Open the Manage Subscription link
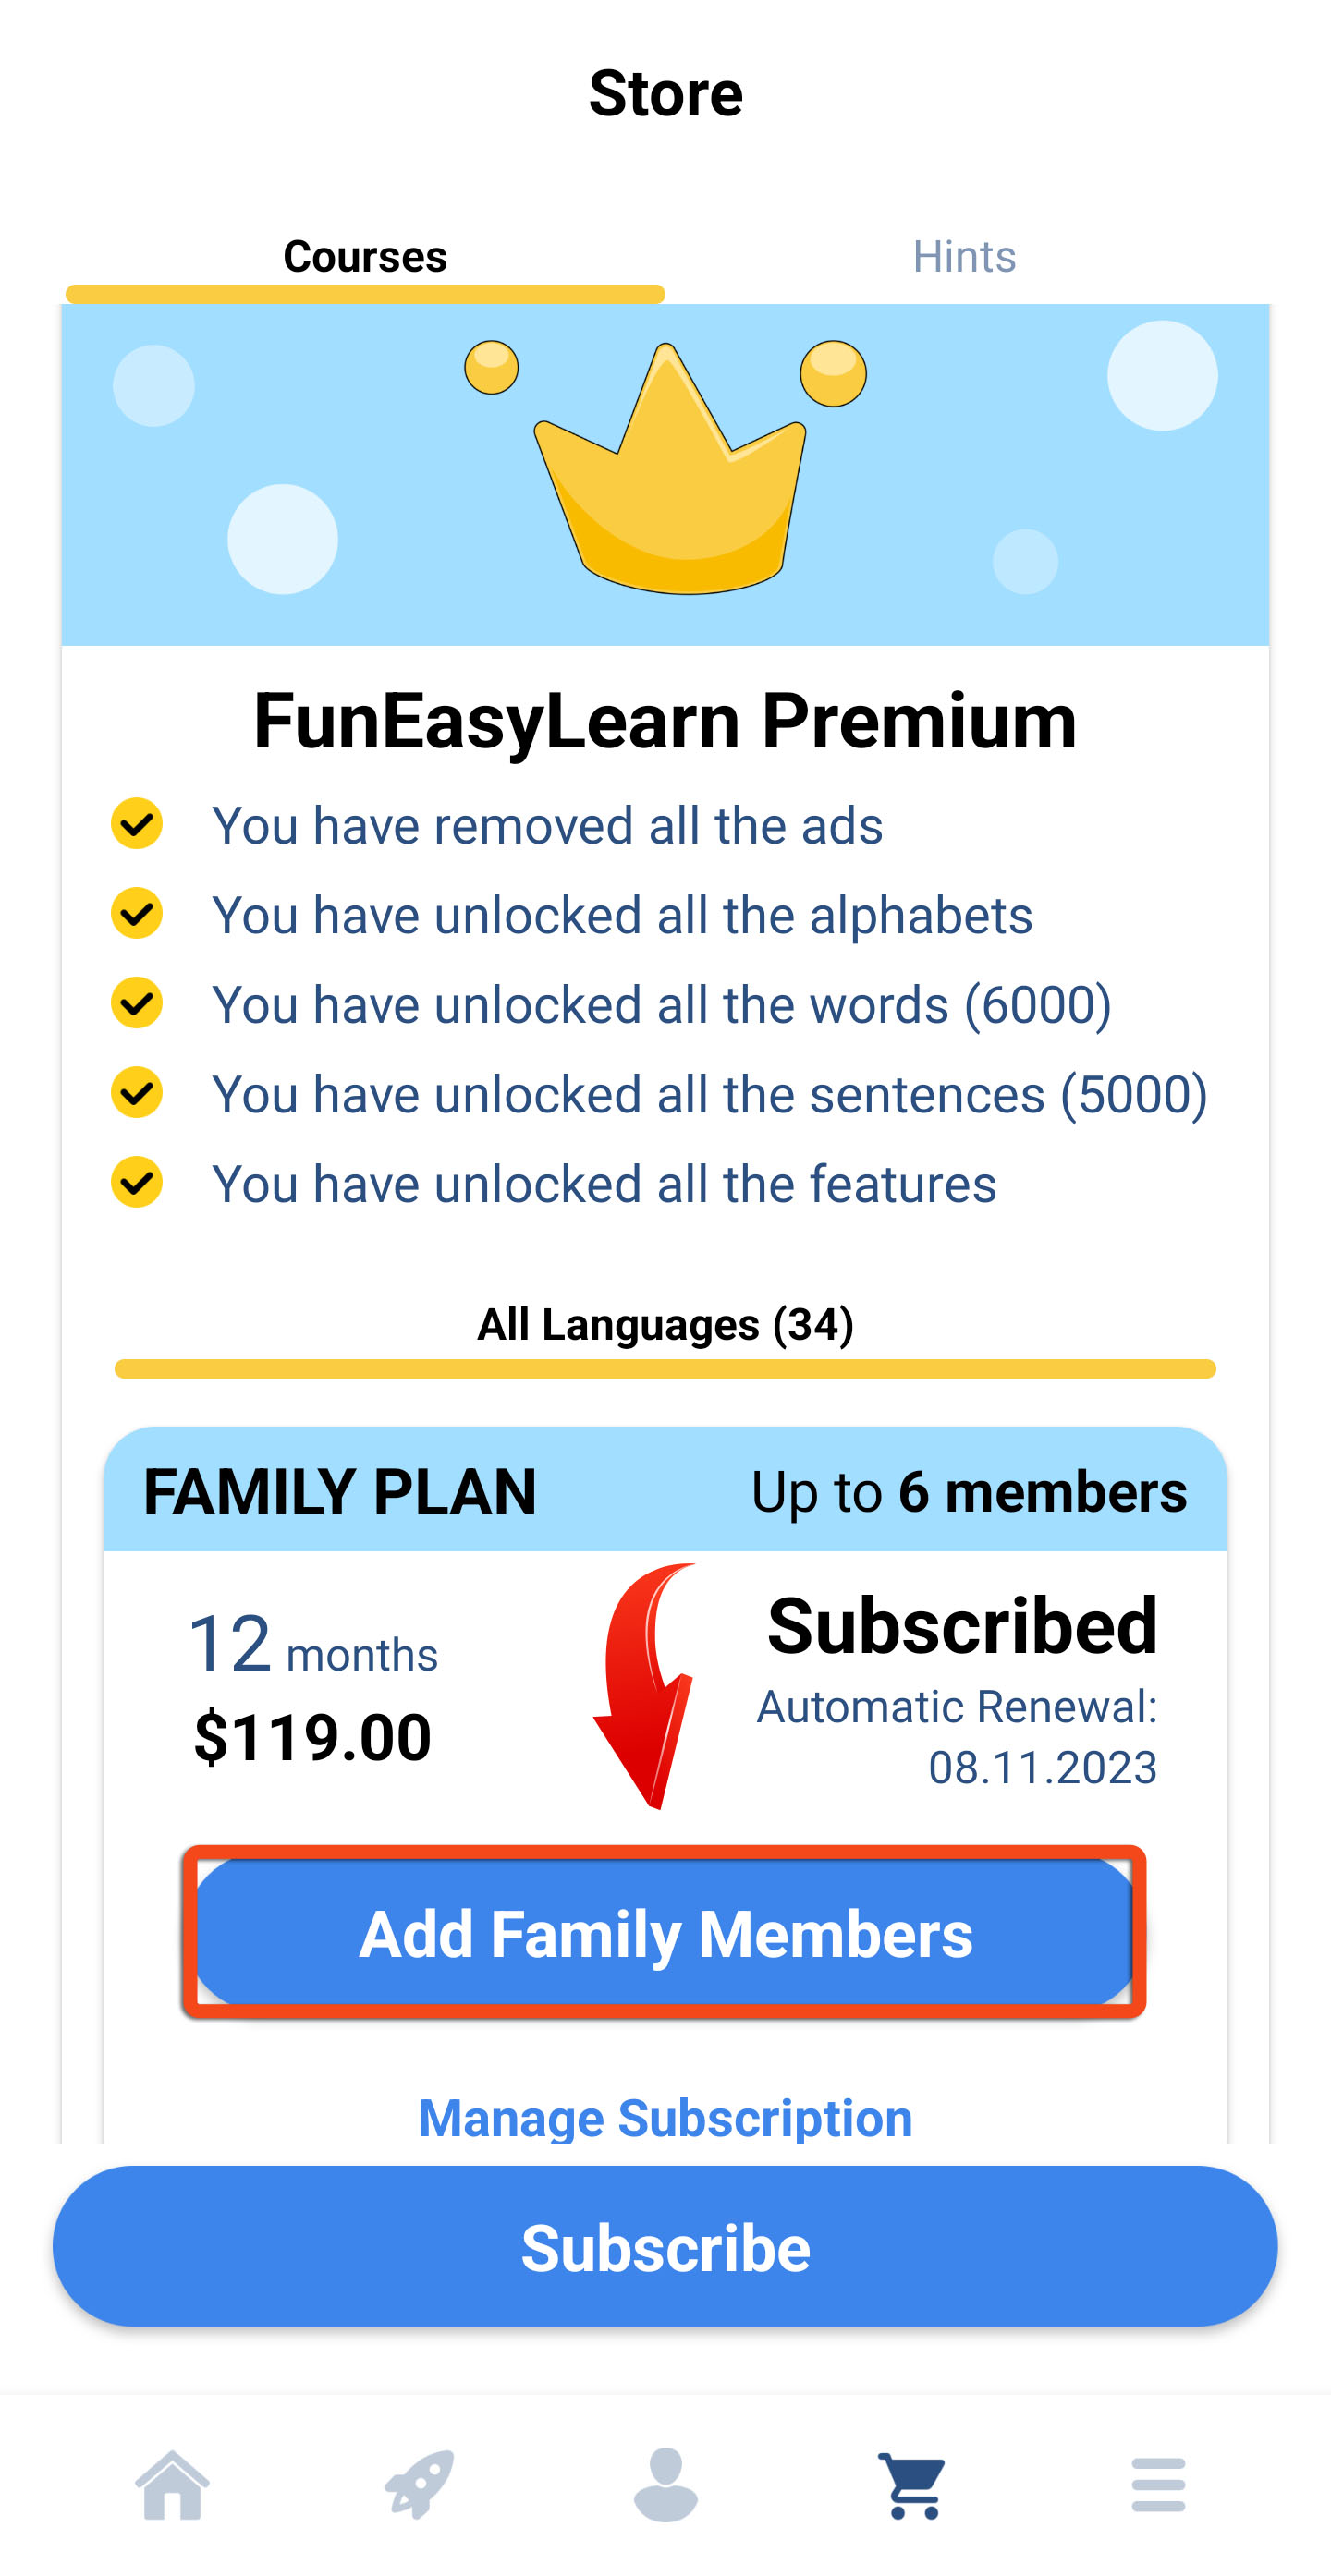Image resolution: width=1331 pixels, height=2576 pixels. (x=665, y=2117)
